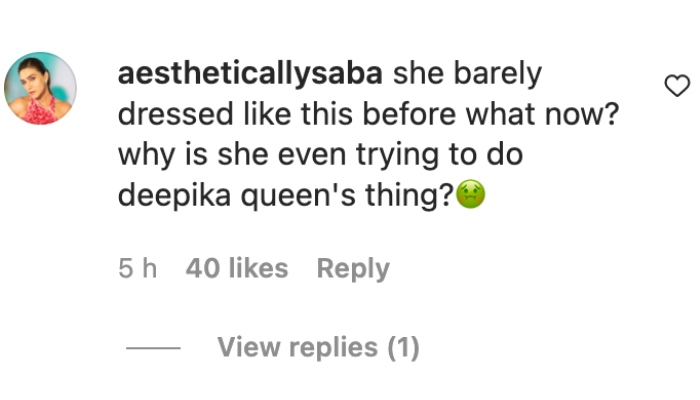The height and width of the screenshot is (400, 700).
Task: Click the aestheticallysaba username
Action: pyautogui.click(x=249, y=74)
